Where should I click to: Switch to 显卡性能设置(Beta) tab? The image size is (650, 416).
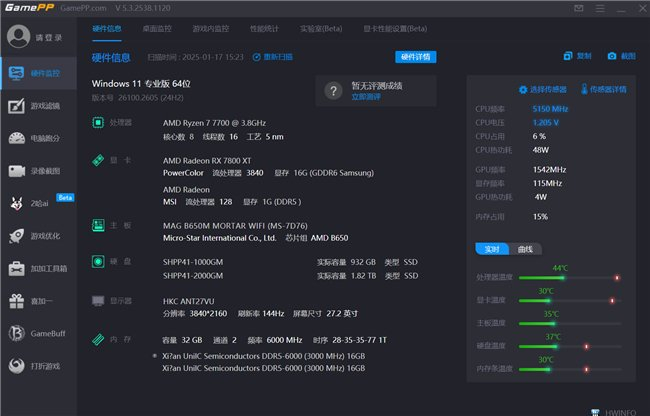pyautogui.click(x=395, y=29)
